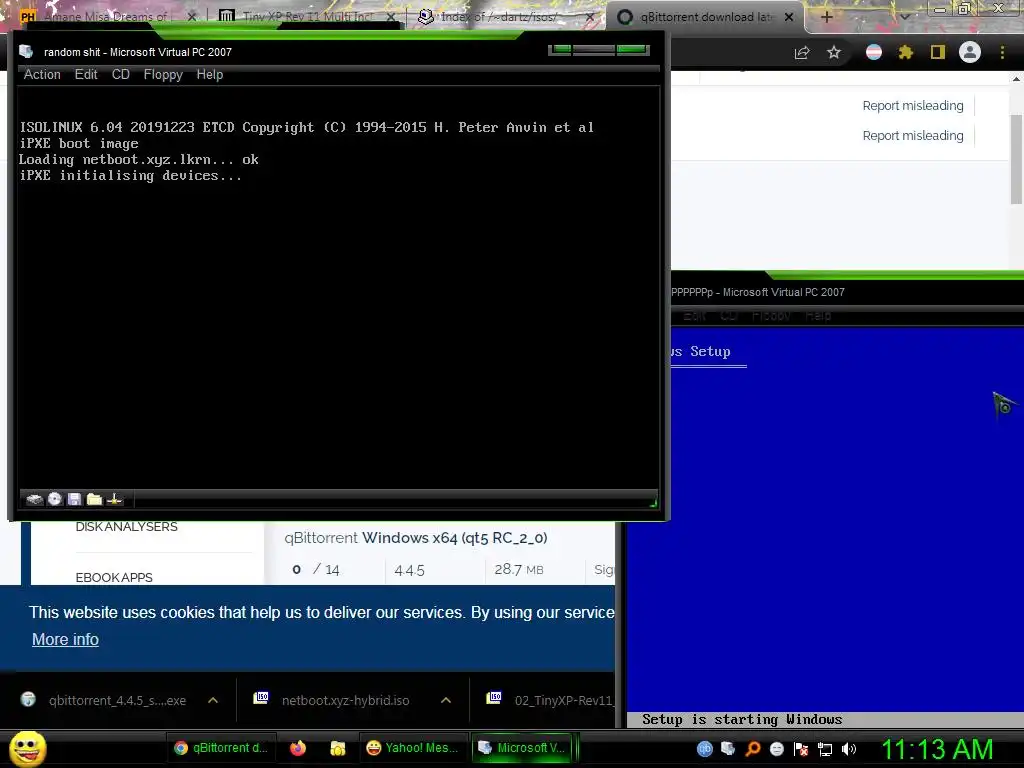This screenshot has width=1024, height=768.
Task: Click the Virtual PC window title icon
Action: click(26, 52)
